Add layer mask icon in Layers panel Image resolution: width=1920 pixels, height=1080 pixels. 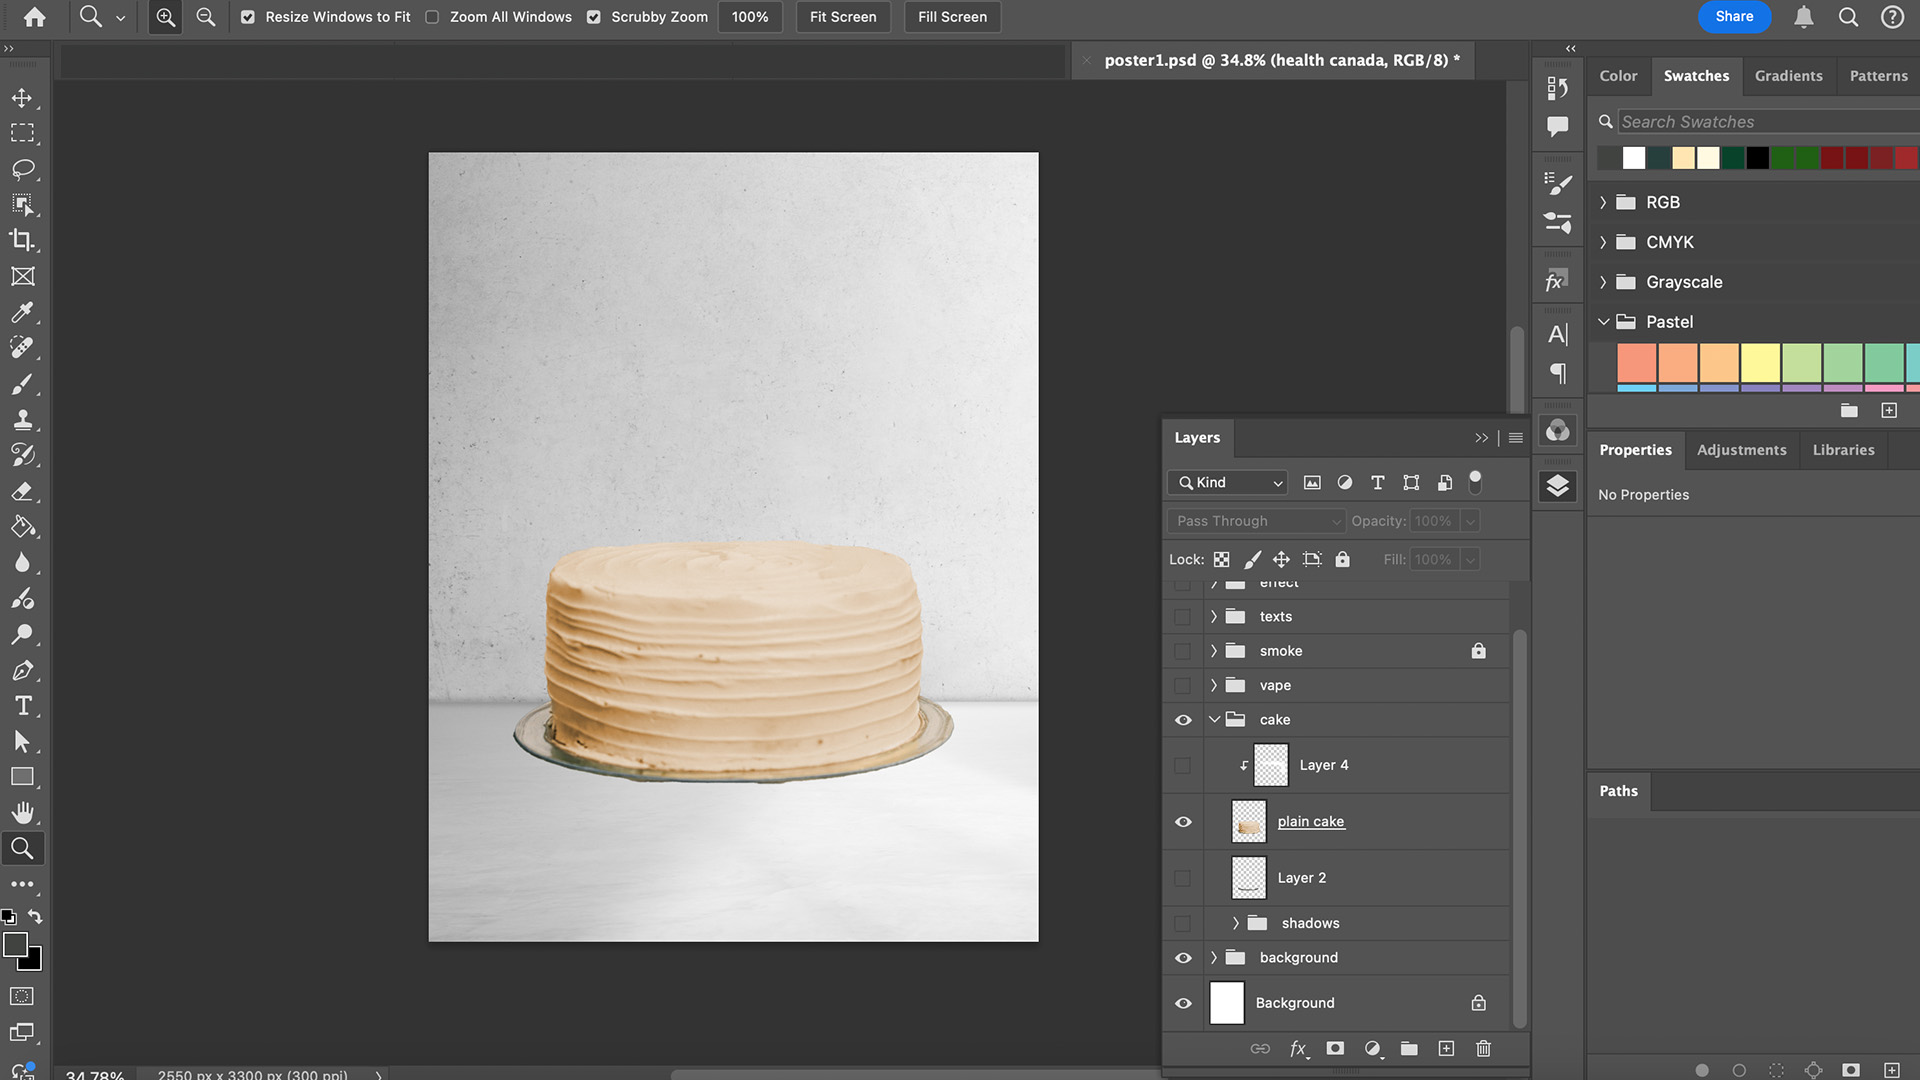coord(1335,1048)
